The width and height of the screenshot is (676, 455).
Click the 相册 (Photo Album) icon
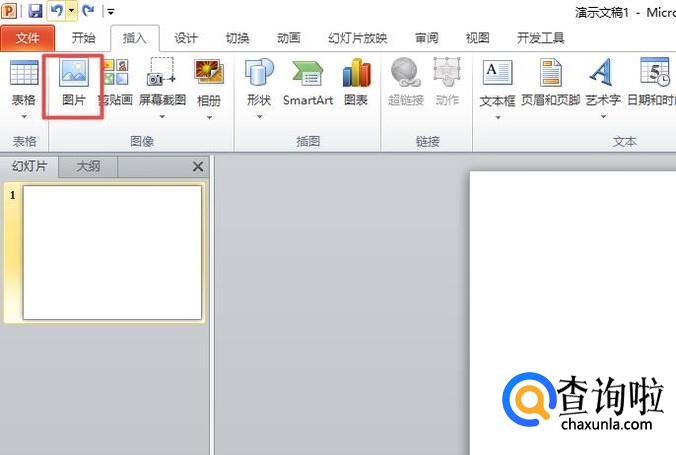209,72
